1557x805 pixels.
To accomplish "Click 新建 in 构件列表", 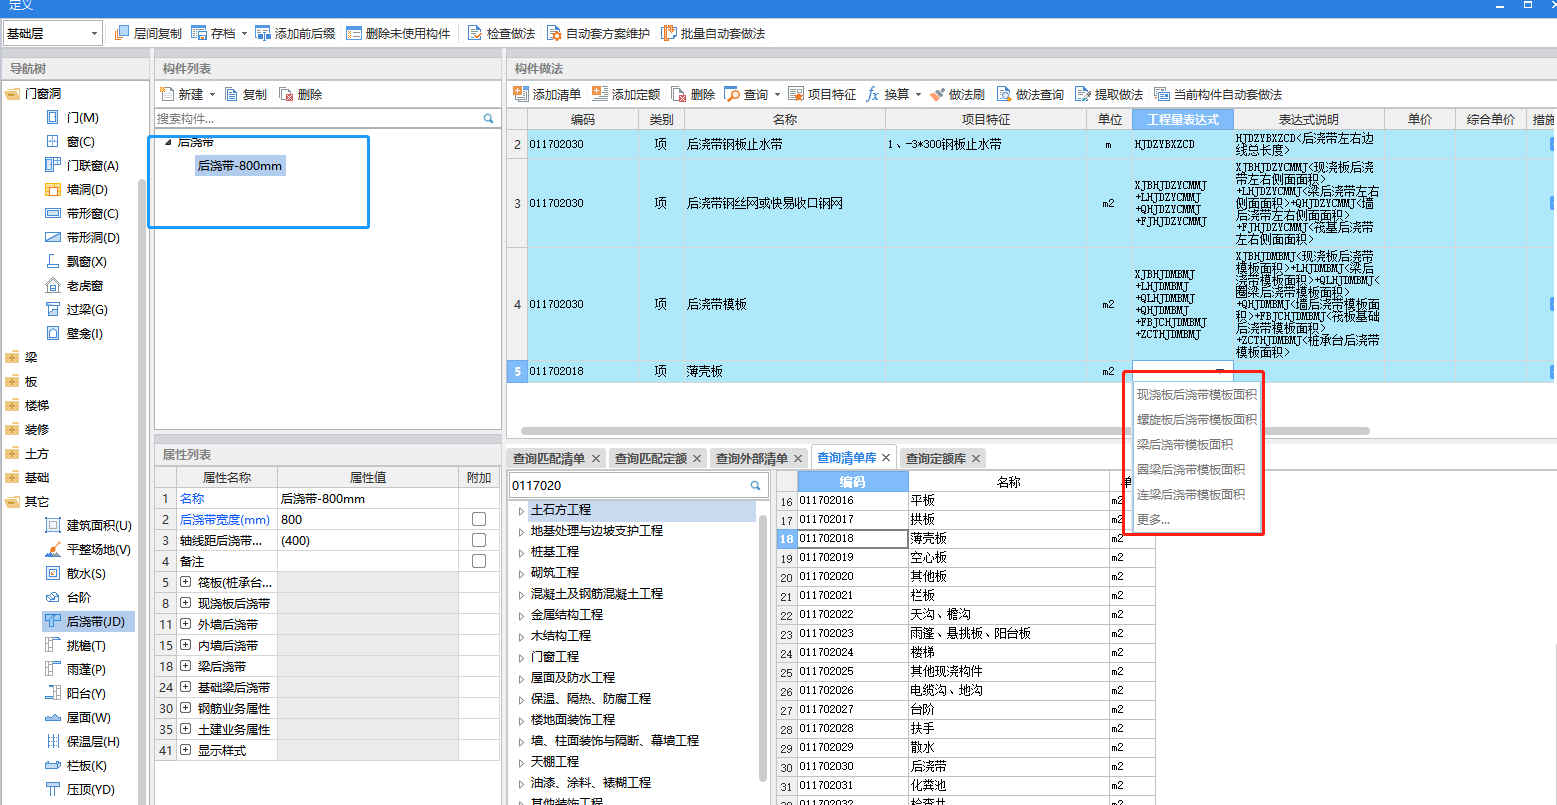I will point(182,94).
